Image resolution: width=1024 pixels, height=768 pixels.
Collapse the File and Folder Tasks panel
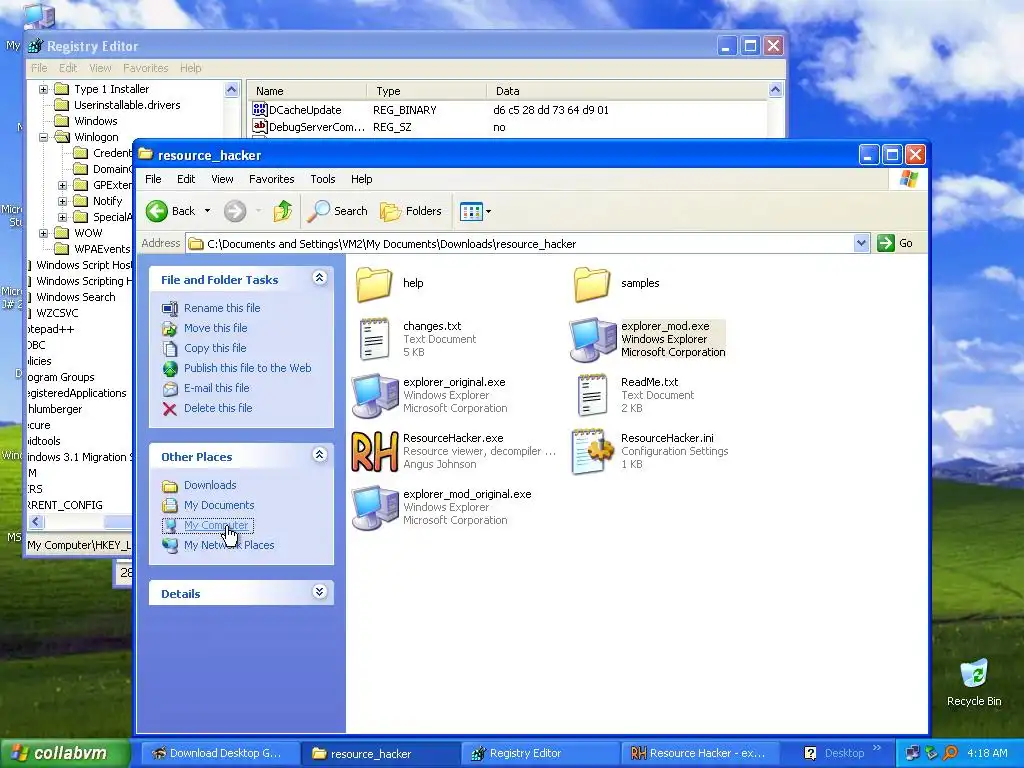click(x=319, y=278)
